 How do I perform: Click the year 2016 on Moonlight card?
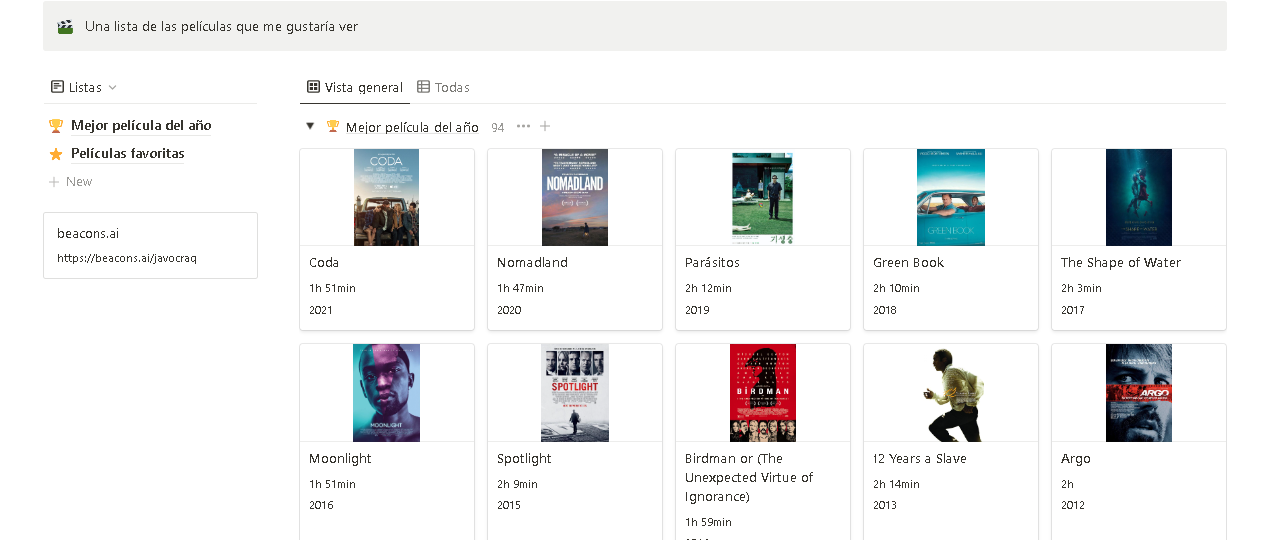[x=321, y=505]
